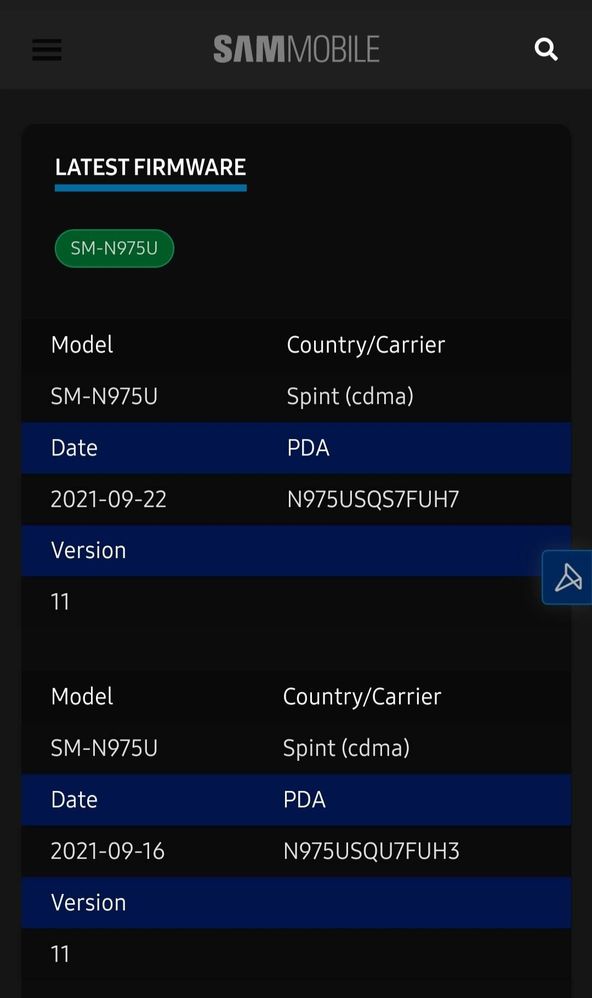Tap first SM-N975U model cell
This screenshot has width=592, height=998.
(104, 396)
